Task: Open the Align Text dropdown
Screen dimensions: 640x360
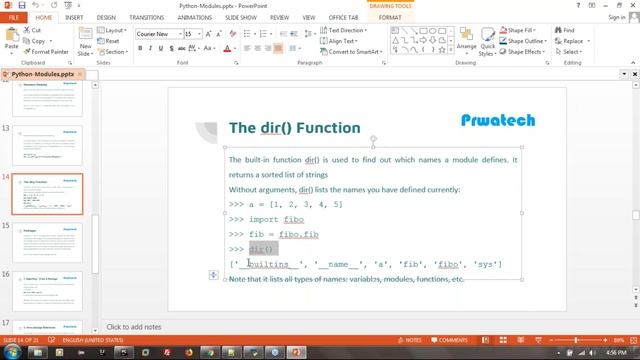Action: pyautogui.click(x=339, y=41)
